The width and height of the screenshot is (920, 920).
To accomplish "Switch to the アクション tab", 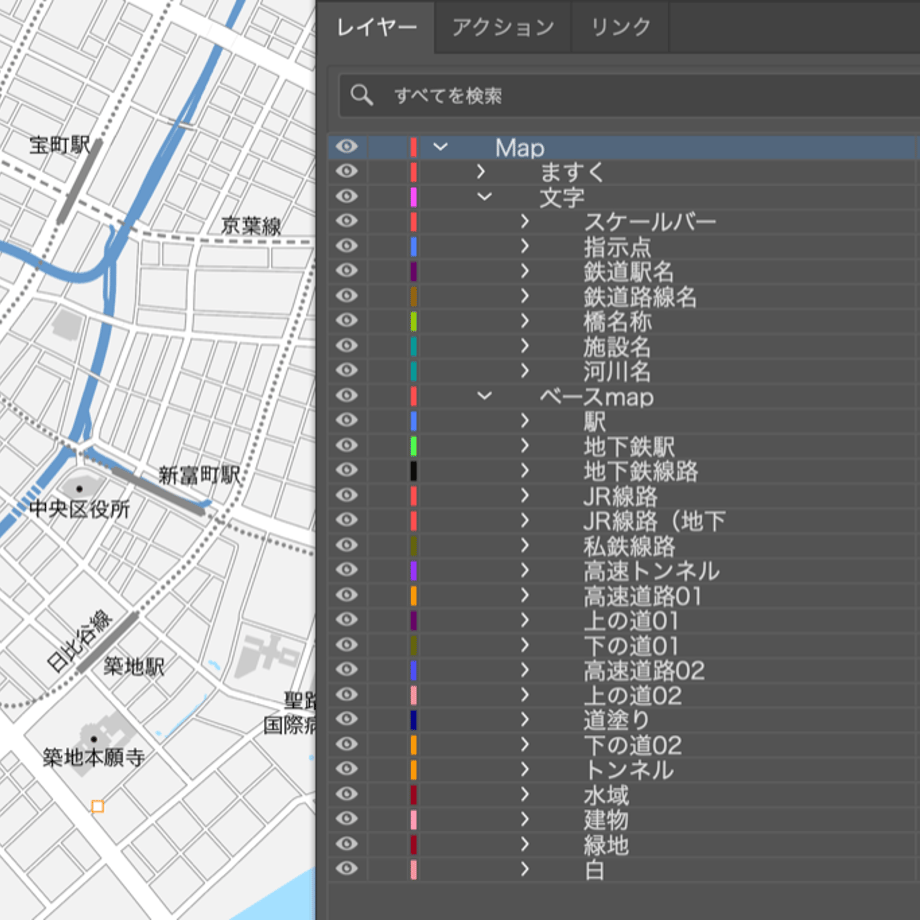I will tap(503, 27).
